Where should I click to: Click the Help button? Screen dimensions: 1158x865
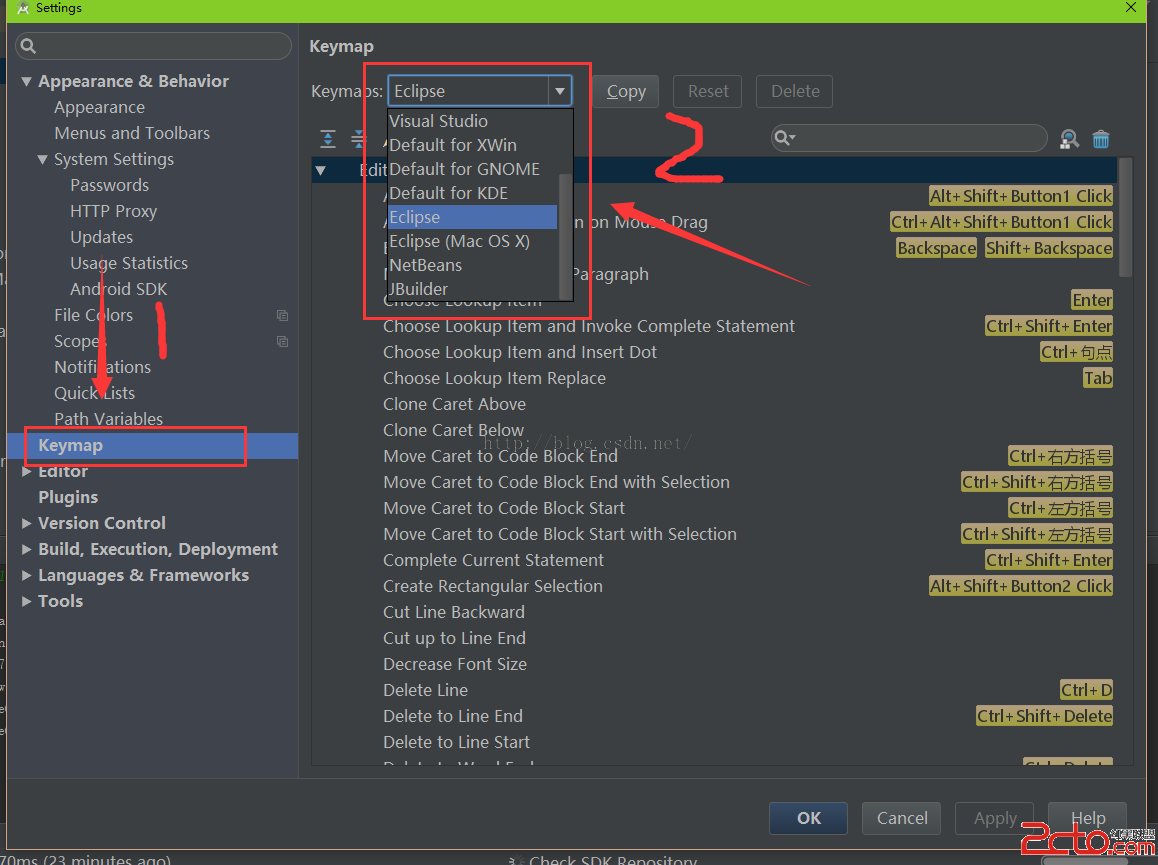click(x=1087, y=818)
